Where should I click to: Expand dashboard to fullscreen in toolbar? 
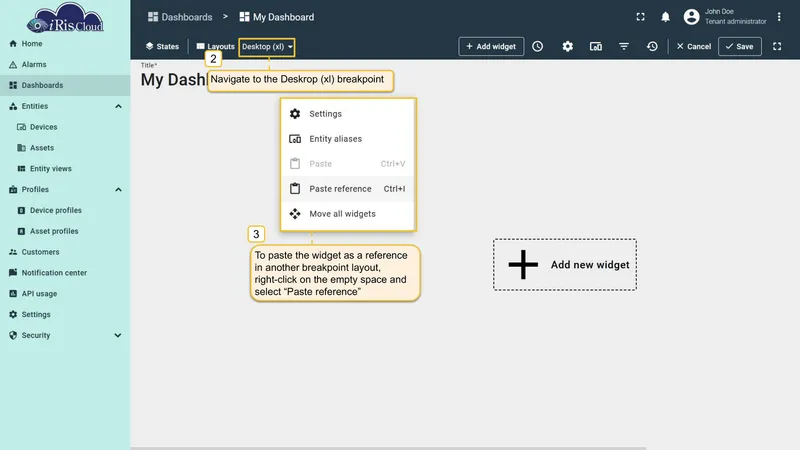pos(777,46)
